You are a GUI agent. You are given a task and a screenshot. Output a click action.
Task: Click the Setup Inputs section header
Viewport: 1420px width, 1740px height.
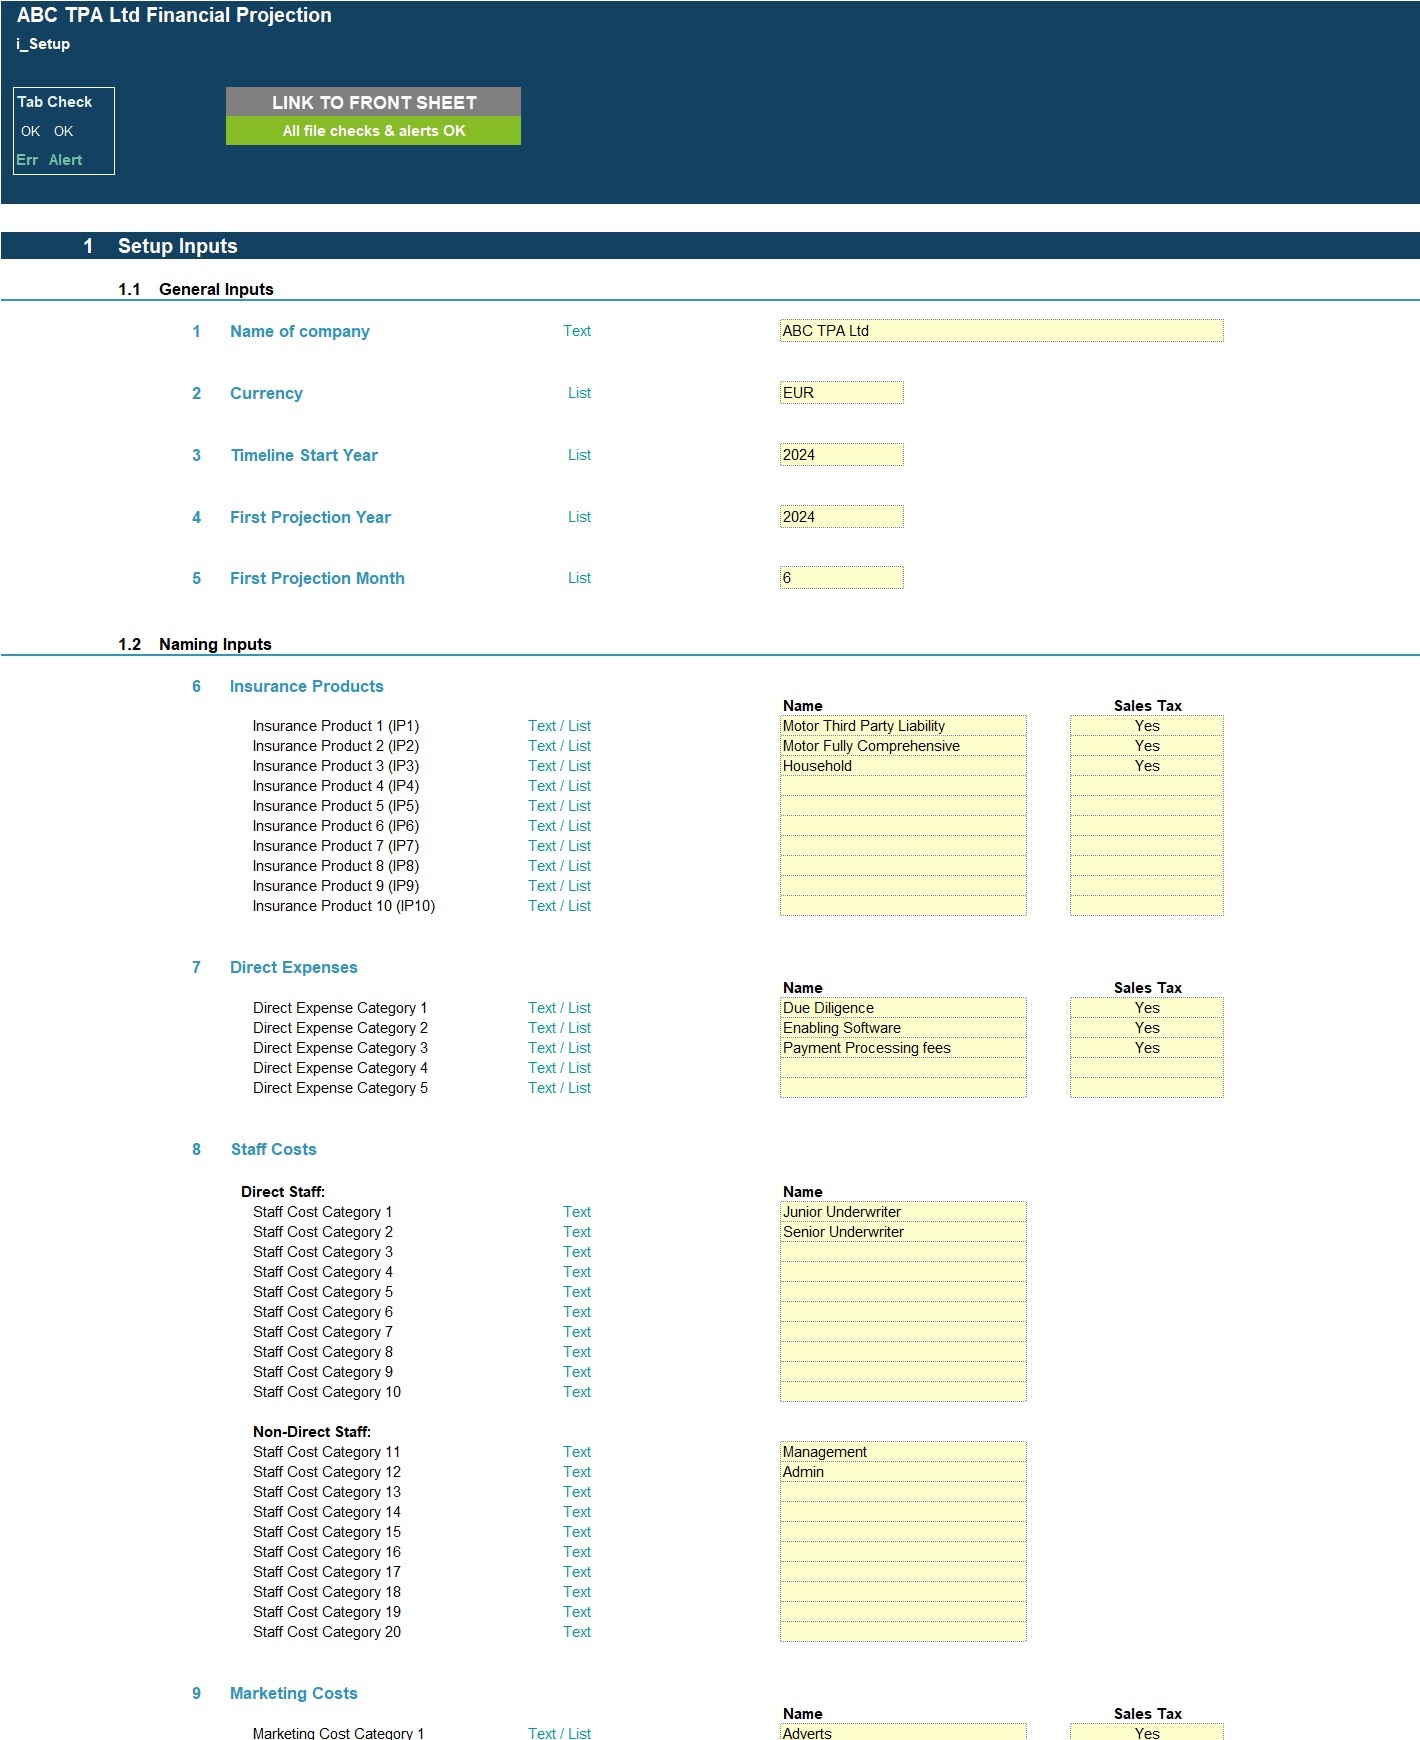177,246
